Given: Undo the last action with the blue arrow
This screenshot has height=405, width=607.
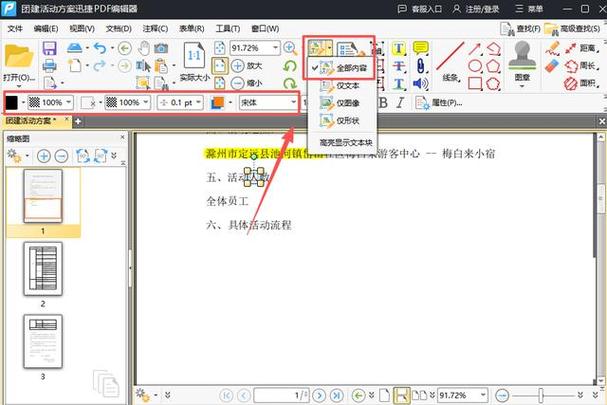Looking at the screenshot, I should click(100, 48).
